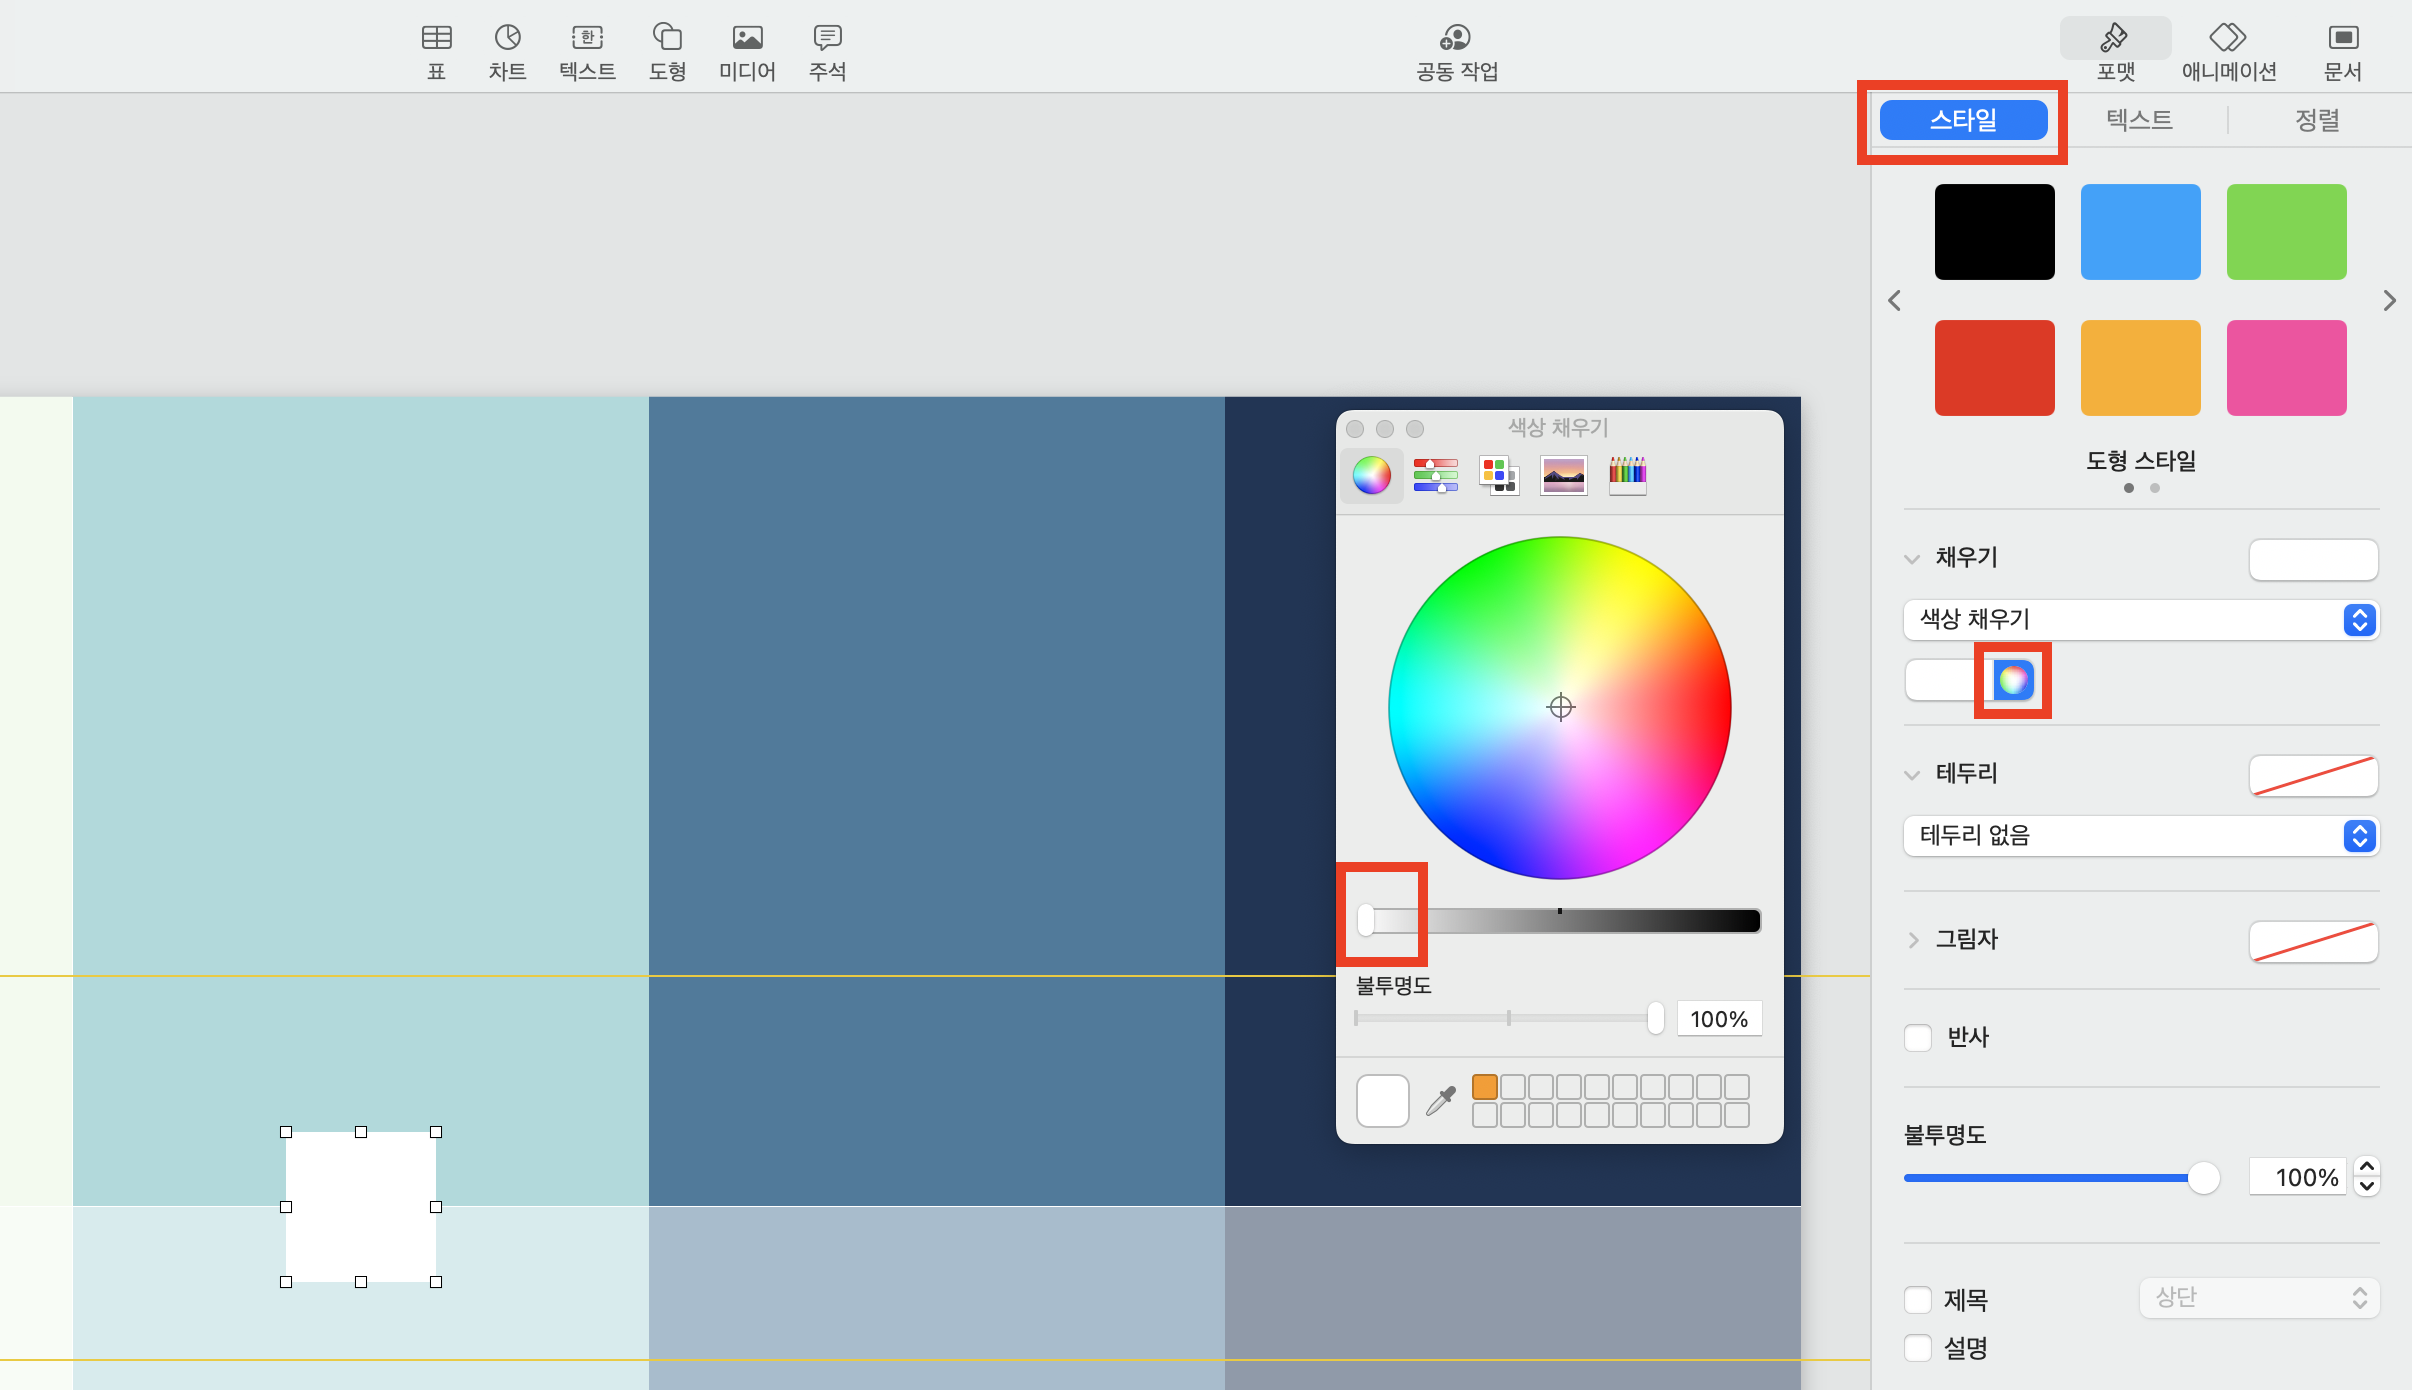Expand the 그림자 (Shadow) section

pyautogui.click(x=1913, y=940)
